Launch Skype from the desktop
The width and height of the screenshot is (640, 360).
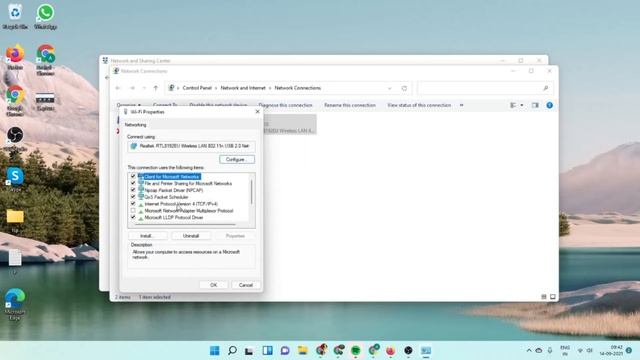pos(15,180)
